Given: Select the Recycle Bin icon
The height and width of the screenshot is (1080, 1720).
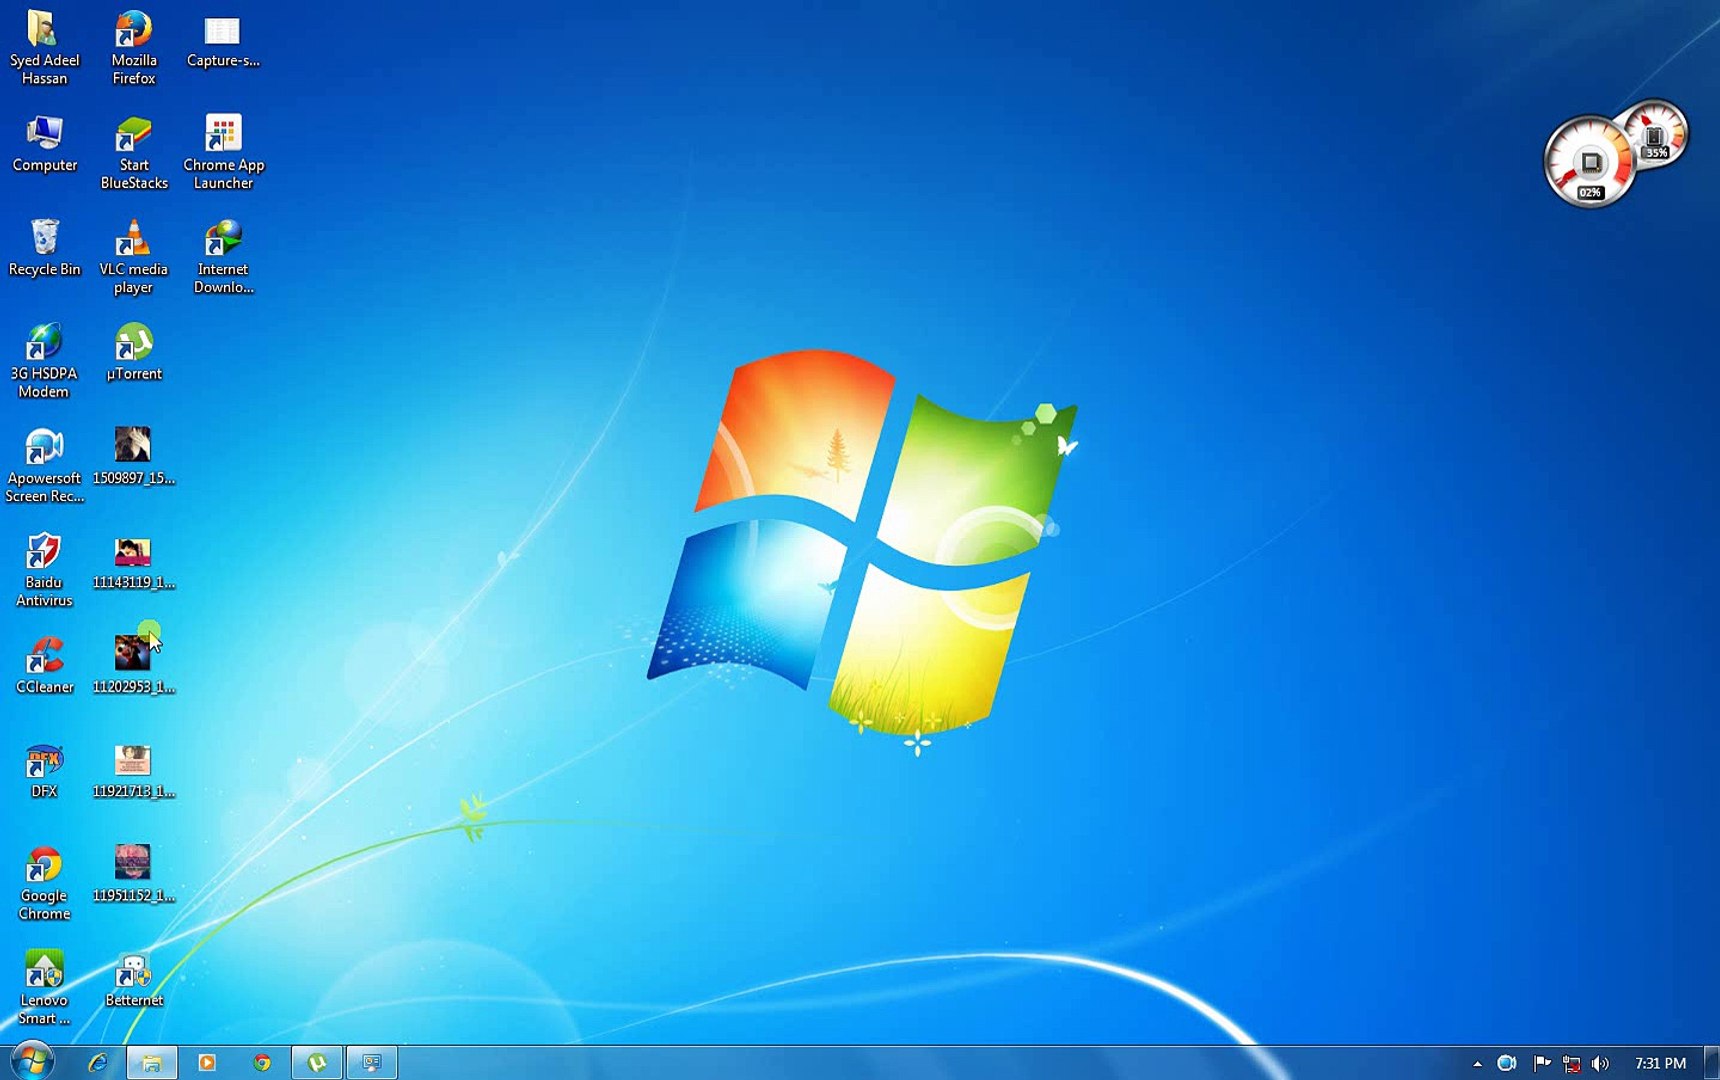Looking at the screenshot, I should pyautogui.click(x=44, y=249).
